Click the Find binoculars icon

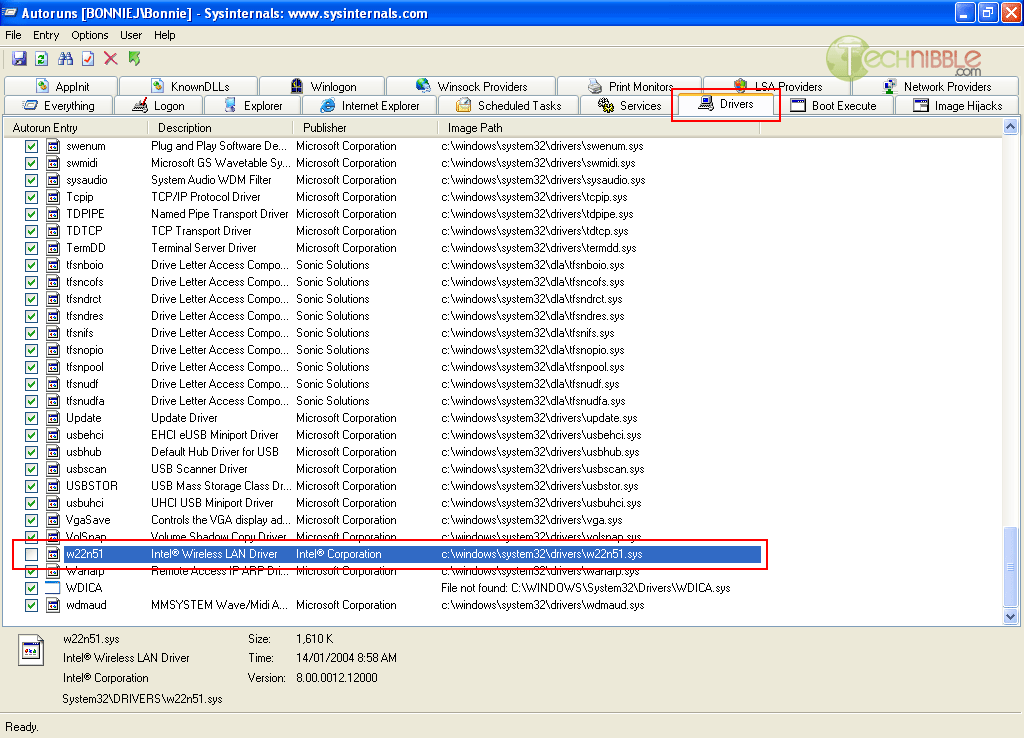coord(65,59)
